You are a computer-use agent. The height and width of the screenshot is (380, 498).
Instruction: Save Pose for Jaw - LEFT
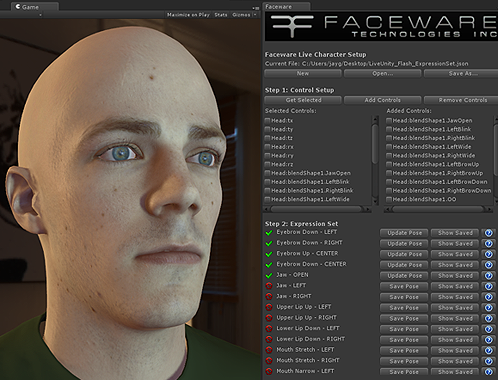404,286
